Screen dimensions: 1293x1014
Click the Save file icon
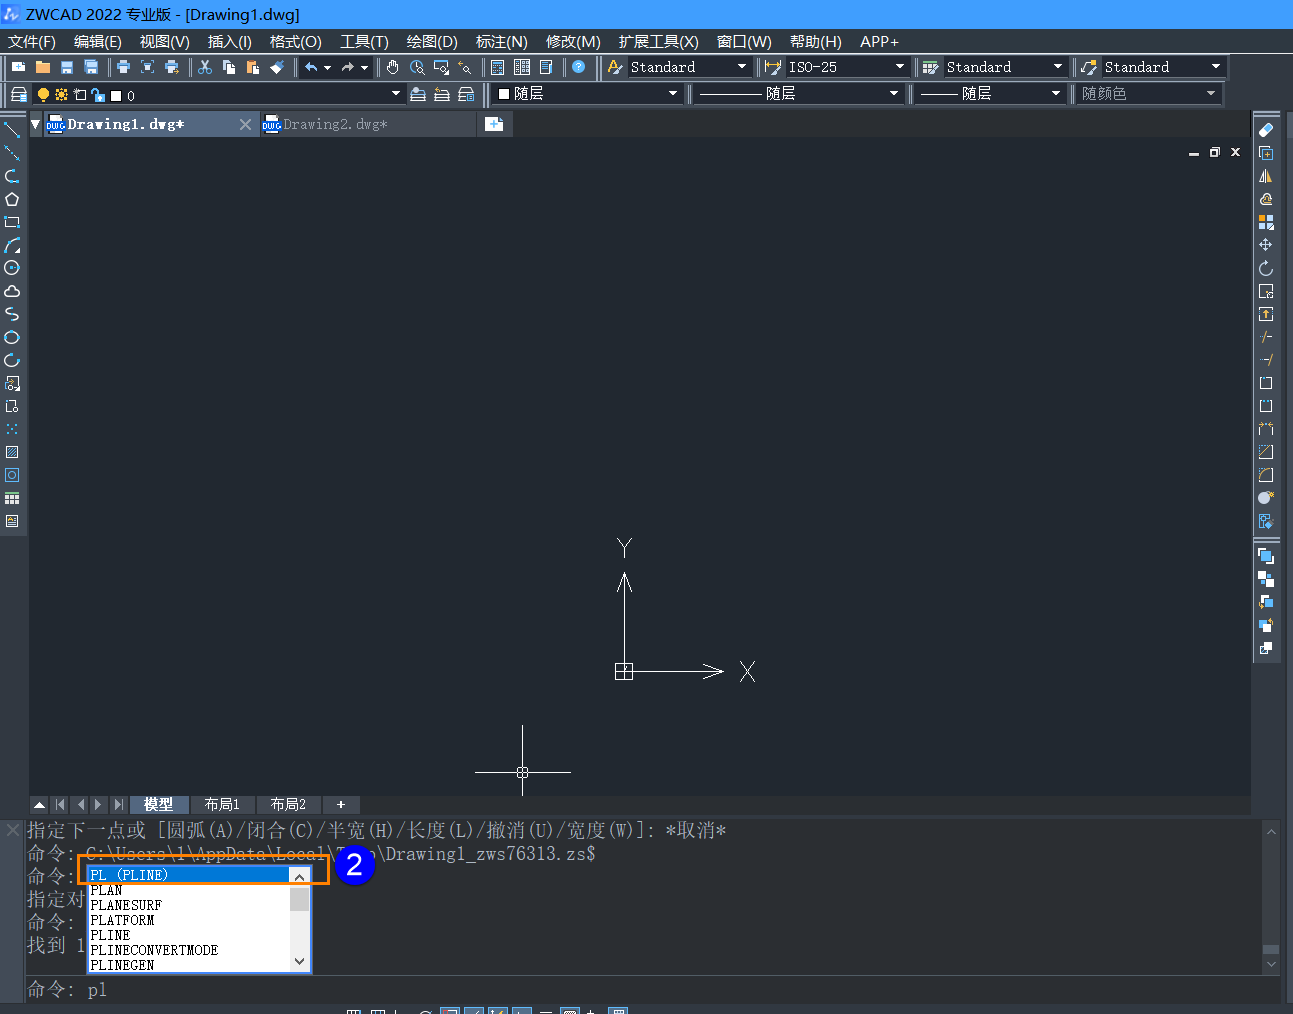67,67
